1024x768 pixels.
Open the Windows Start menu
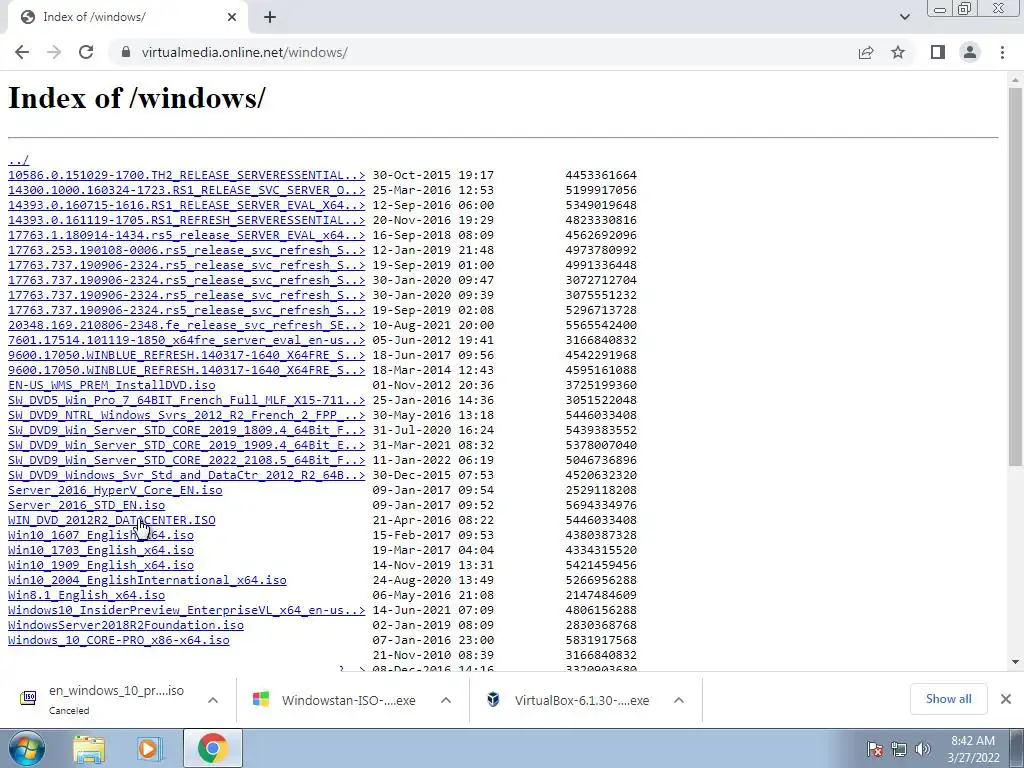pyautogui.click(x=27, y=748)
